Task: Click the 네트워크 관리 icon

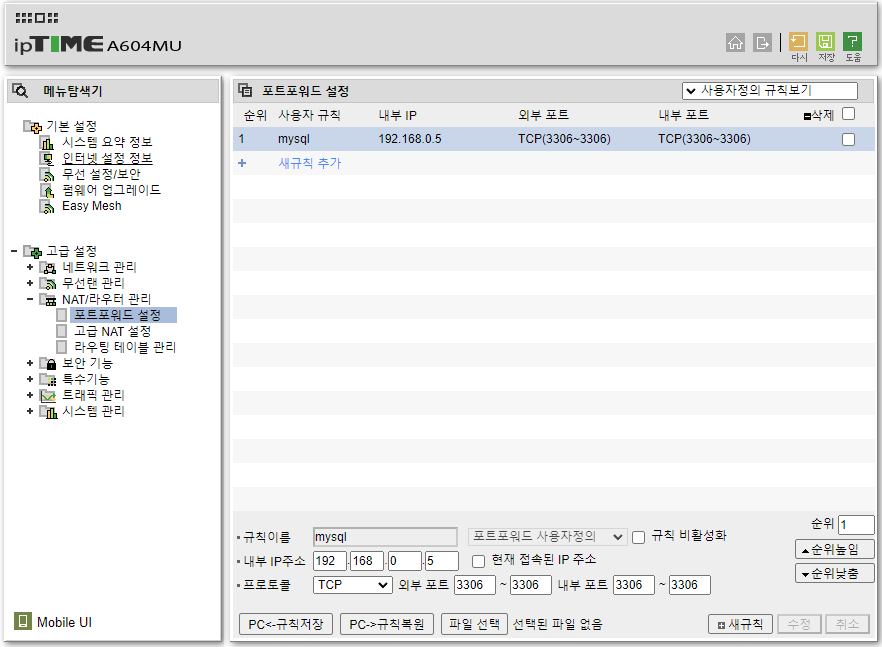Action: tap(48, 267)
